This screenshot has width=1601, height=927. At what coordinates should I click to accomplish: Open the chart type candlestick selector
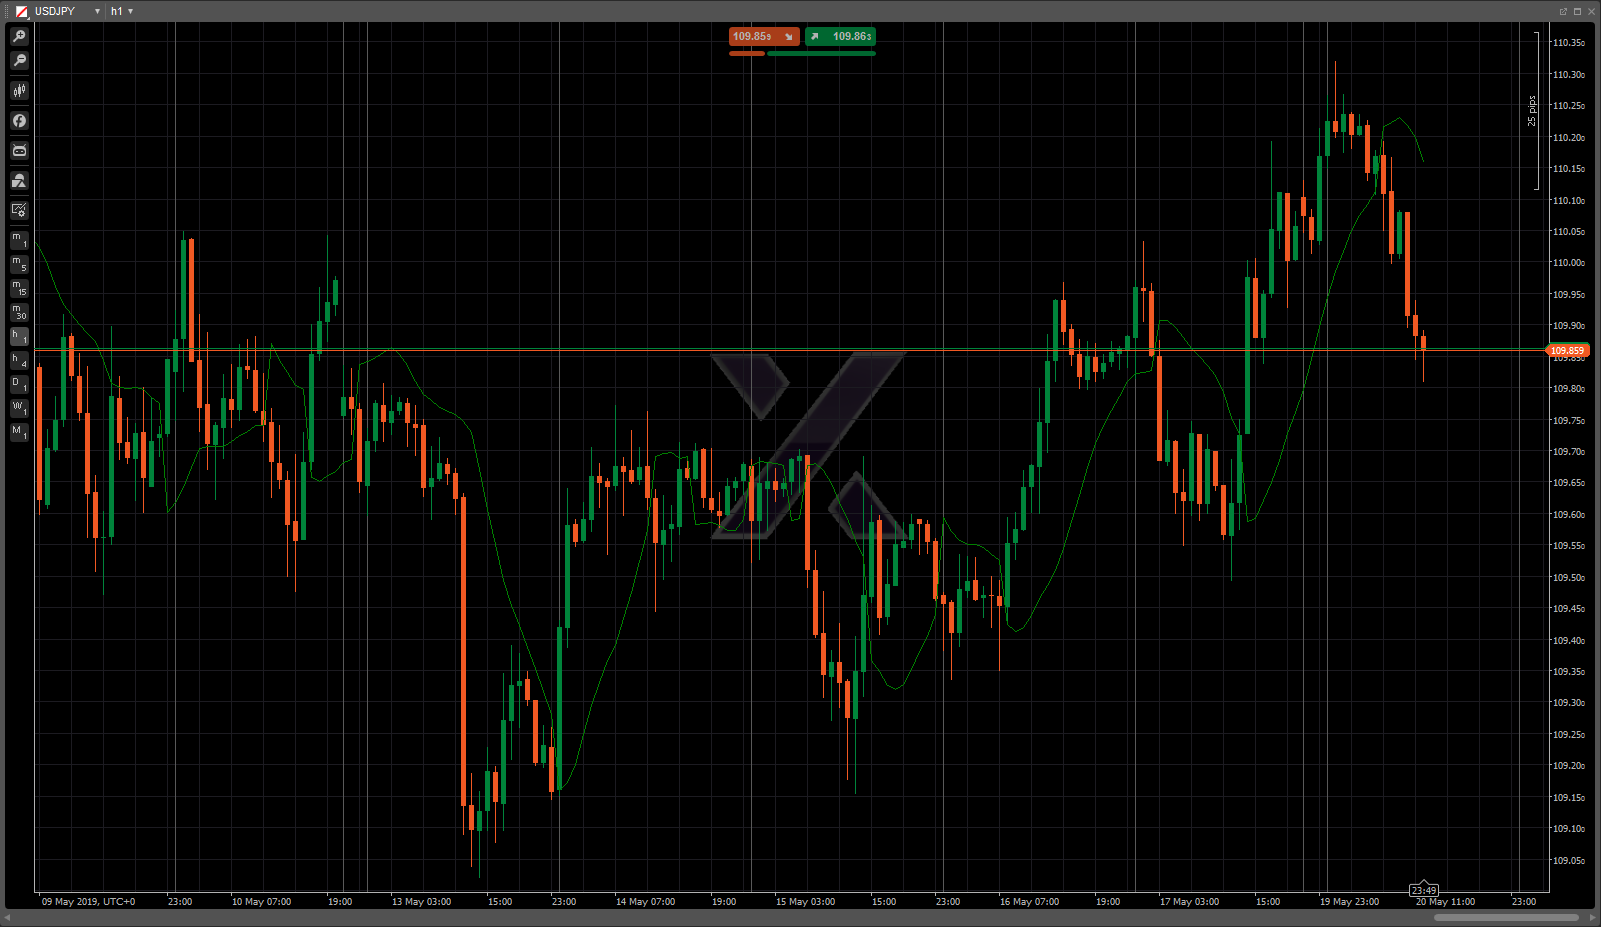pyautogui.click(x=19, y=91)
